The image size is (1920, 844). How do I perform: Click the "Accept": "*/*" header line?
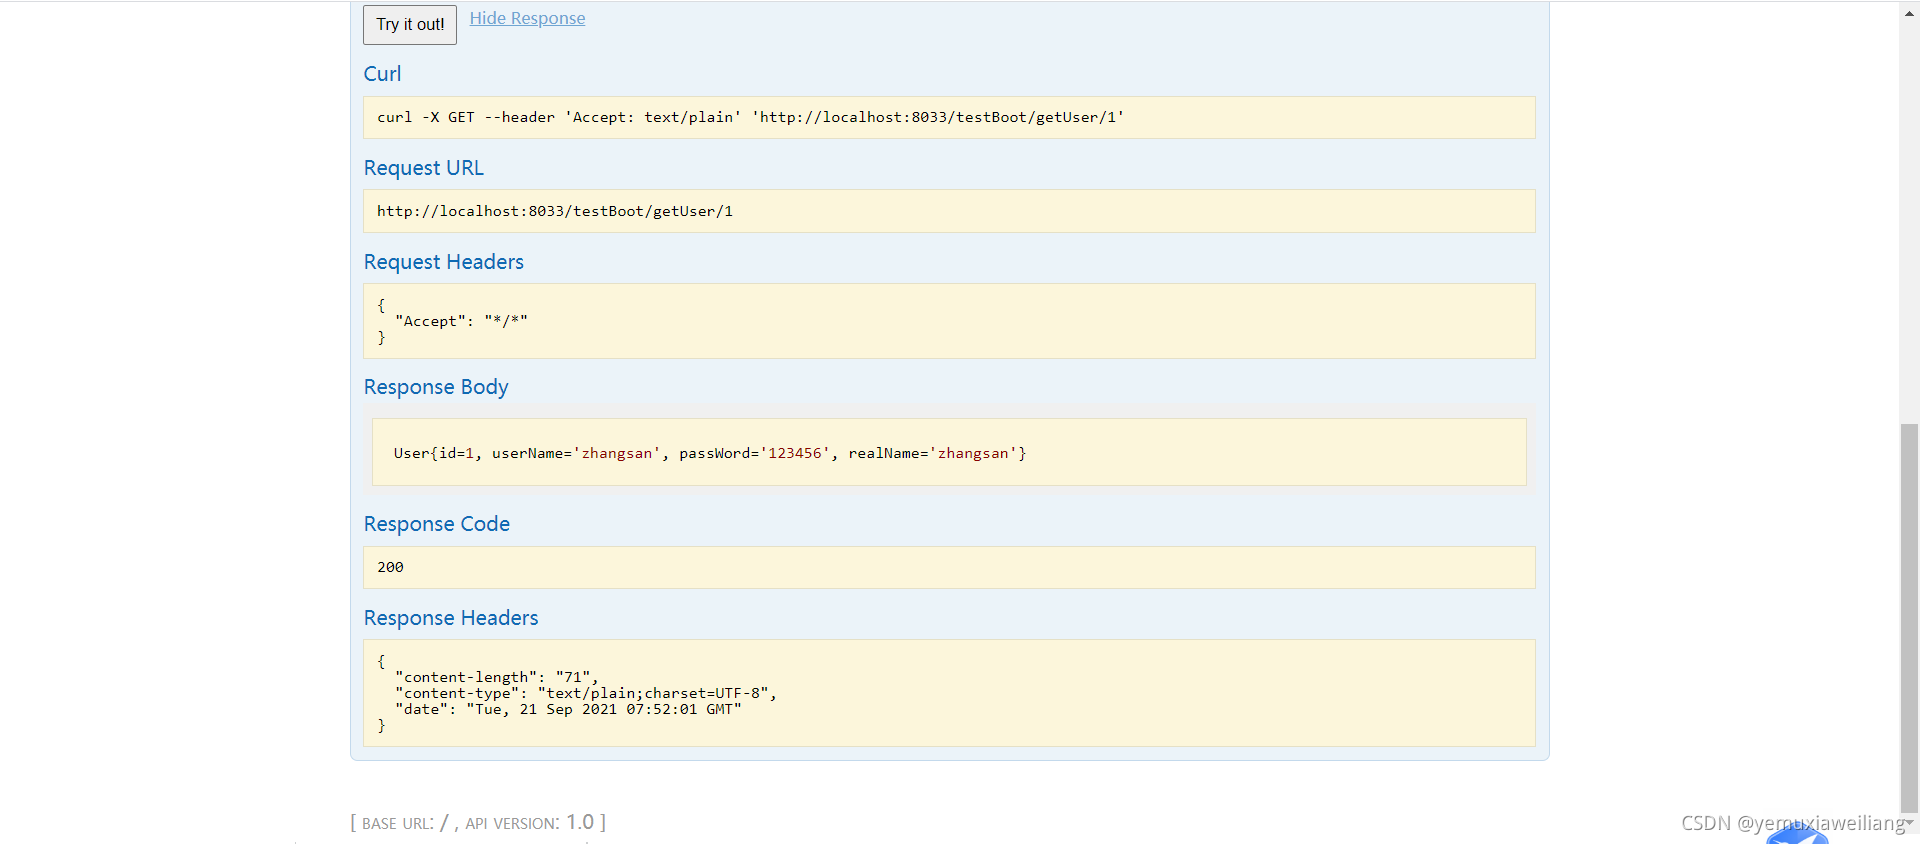tap(461, 321)
